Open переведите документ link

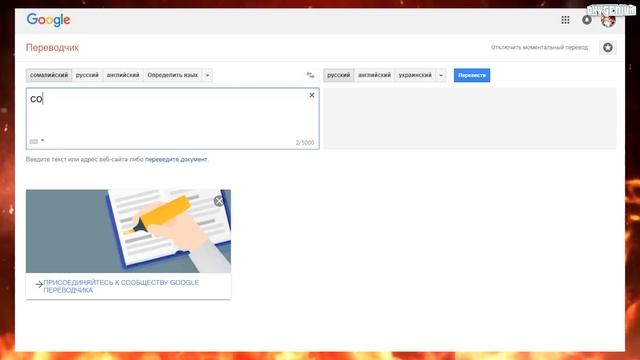[176, 159]
